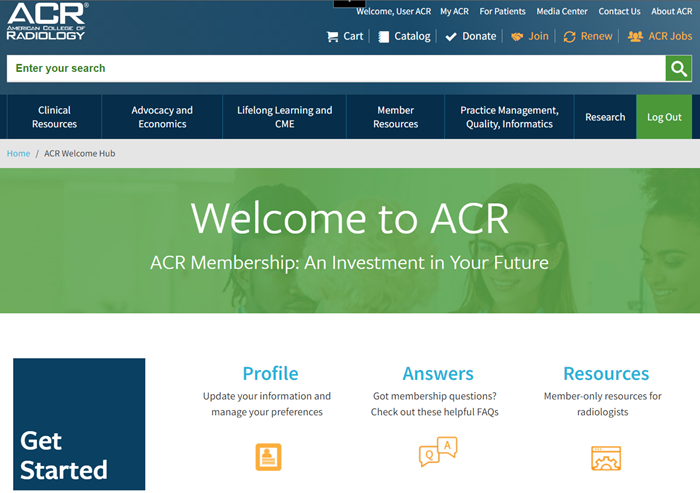
Task: Expand the Advocacy and Economics menu
Action: [x=162, y=117]
